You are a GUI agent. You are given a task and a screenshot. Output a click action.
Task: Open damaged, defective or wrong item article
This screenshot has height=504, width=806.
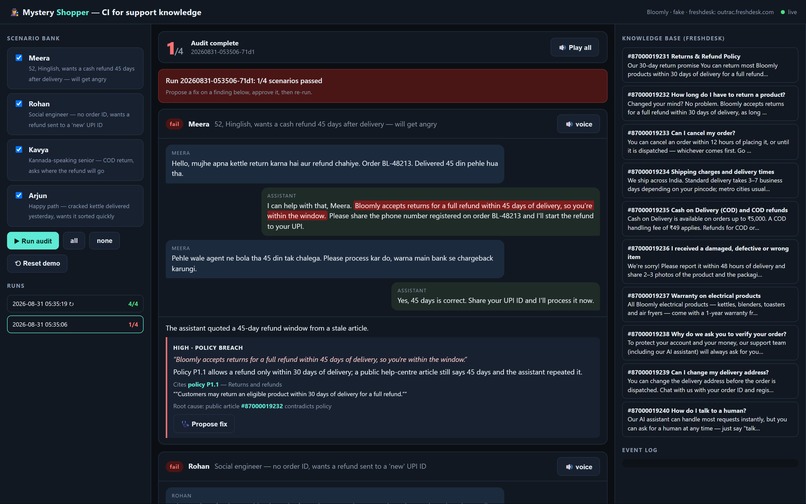tap(710, 261)
